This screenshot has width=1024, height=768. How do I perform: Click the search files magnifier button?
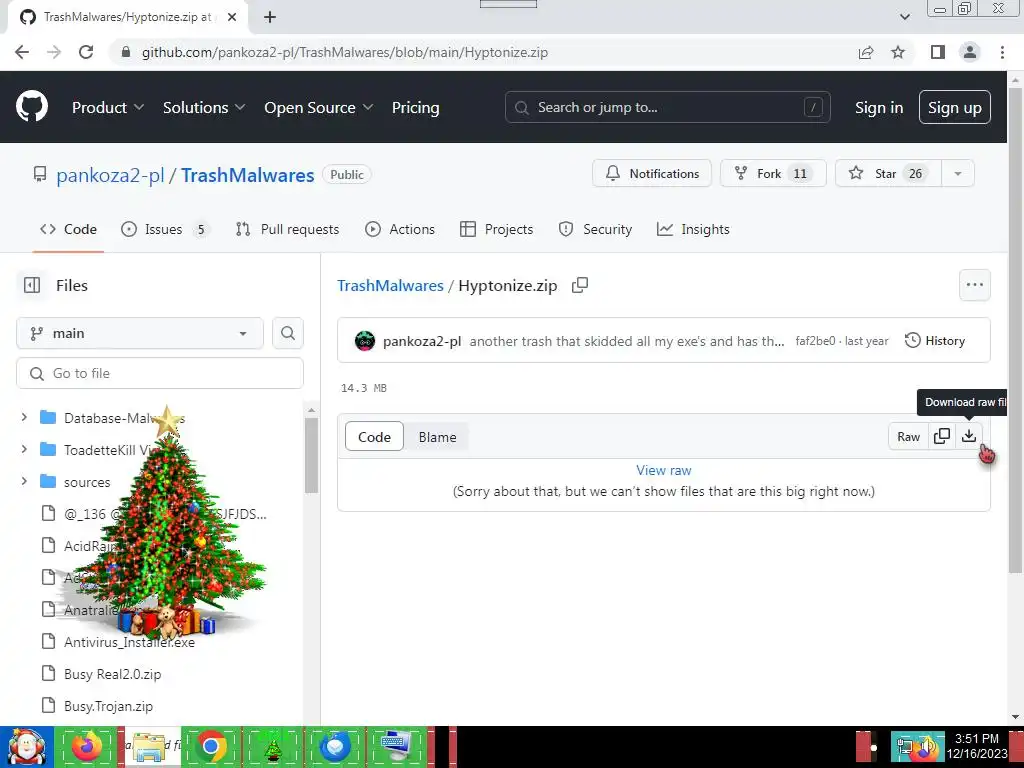[x=287, y=333]
